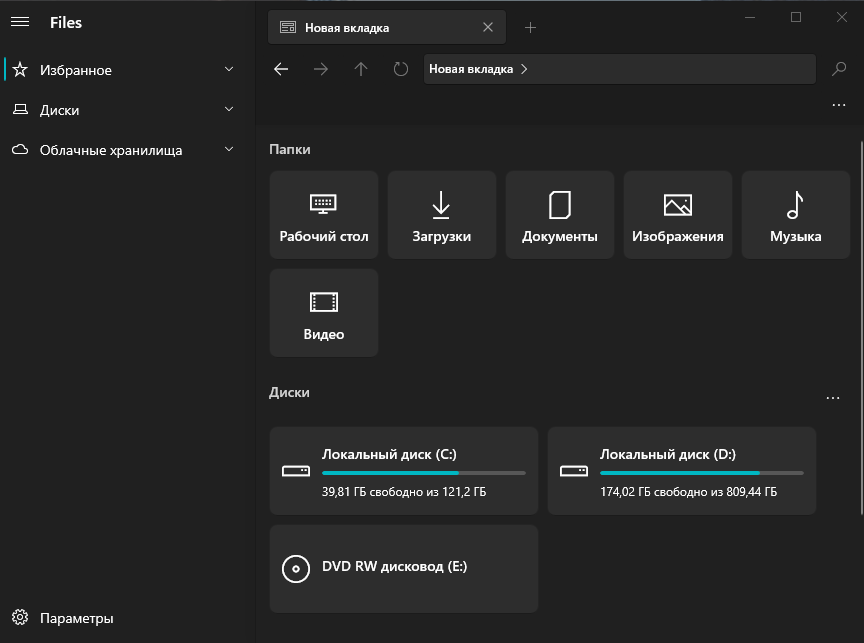This screenshot has width=864, height=643.
Task: Click the Локальный диск (D:) title
Action: point(668,455)
